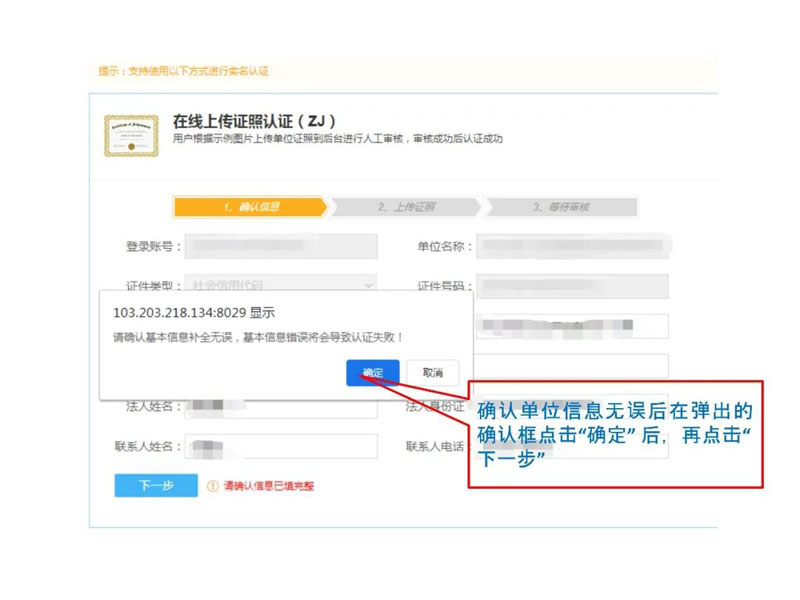Click the 单位名称 input field
This screenshot has height=600, width=800.
(572, 246)
